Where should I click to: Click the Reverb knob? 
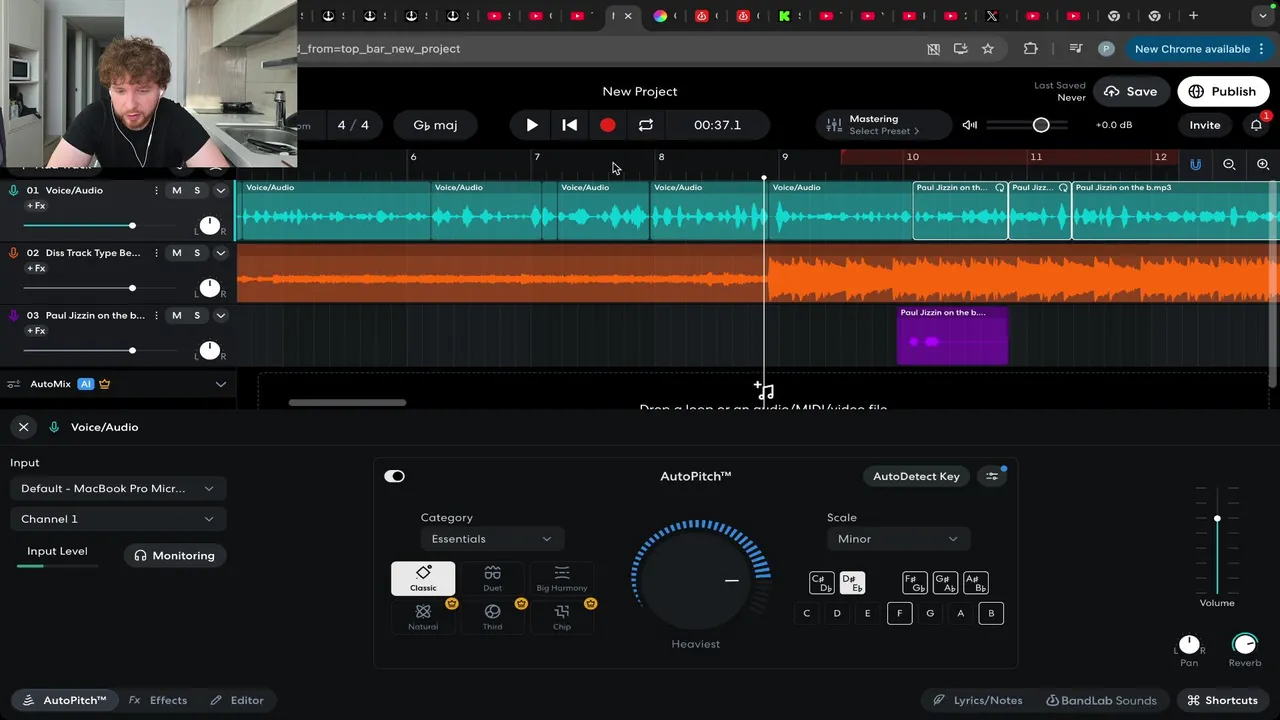tap(1245, 644)
